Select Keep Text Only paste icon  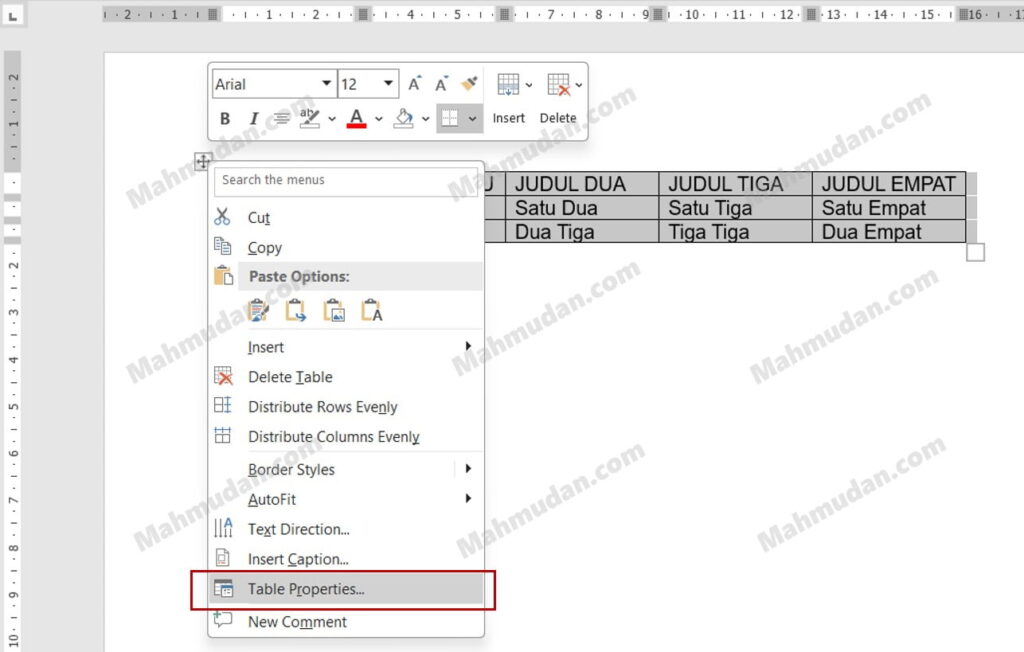pyautogui.click(x=372, y=311)
